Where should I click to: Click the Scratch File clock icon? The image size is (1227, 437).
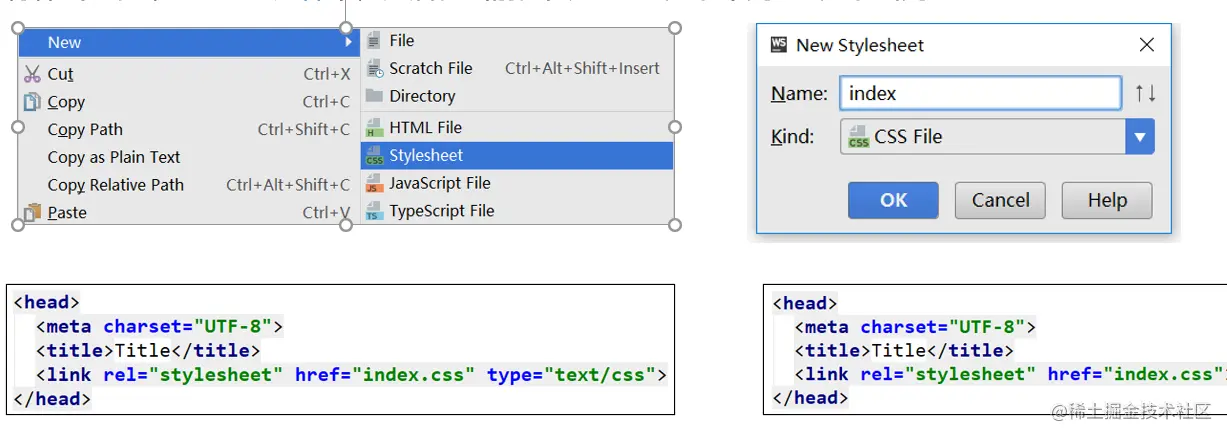[x=374, y=68]
